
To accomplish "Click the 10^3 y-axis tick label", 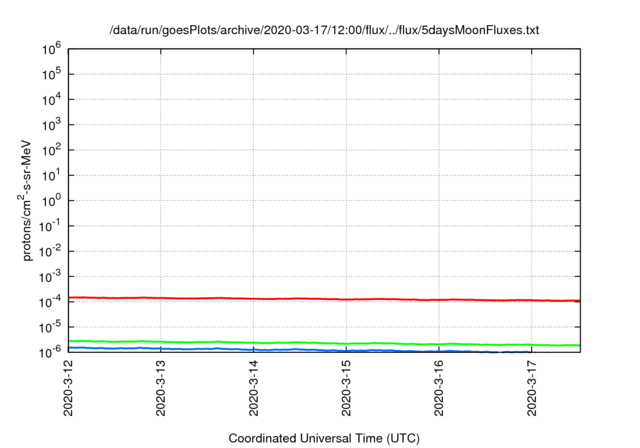I will (51, 125).
